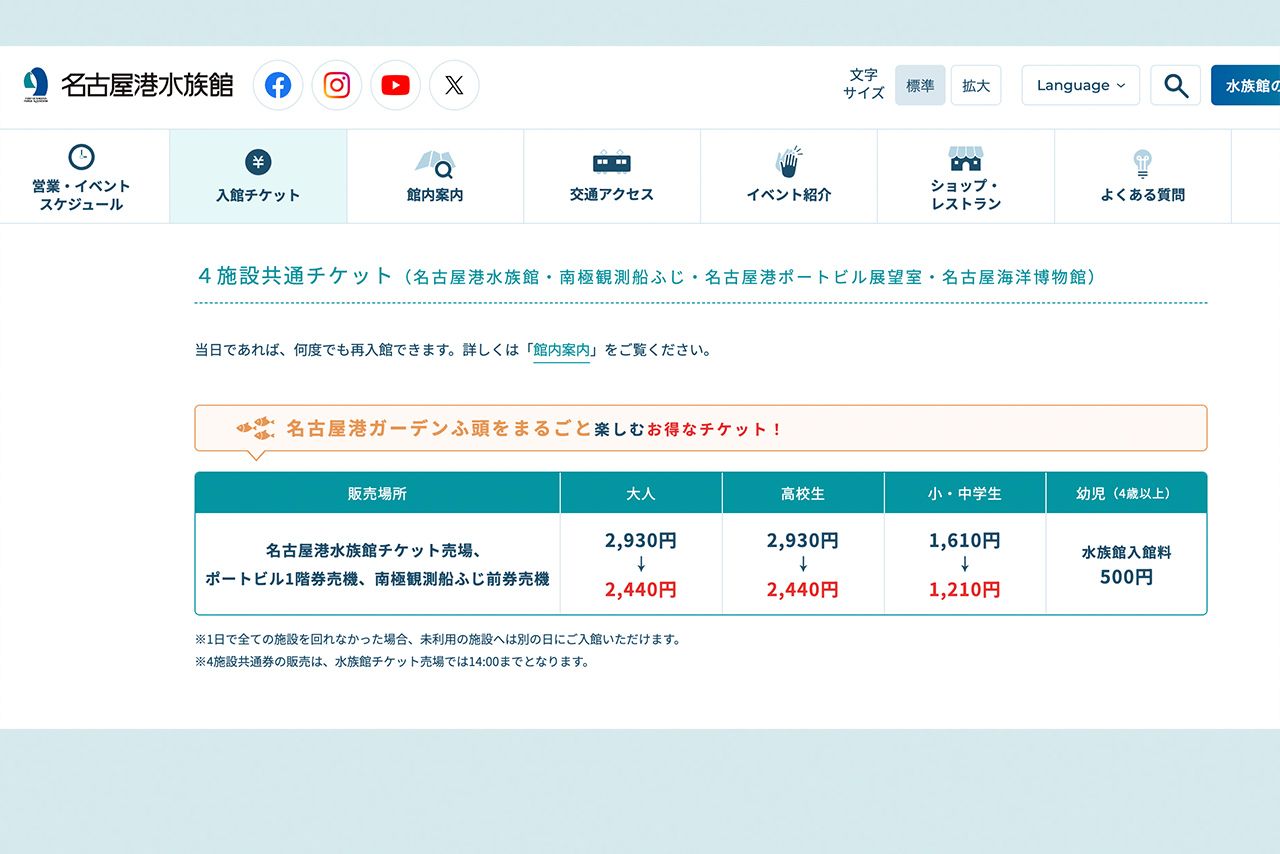1280x854 pixels.
Task: Click the blue 水族館の button
Action: click(1245, 85)
